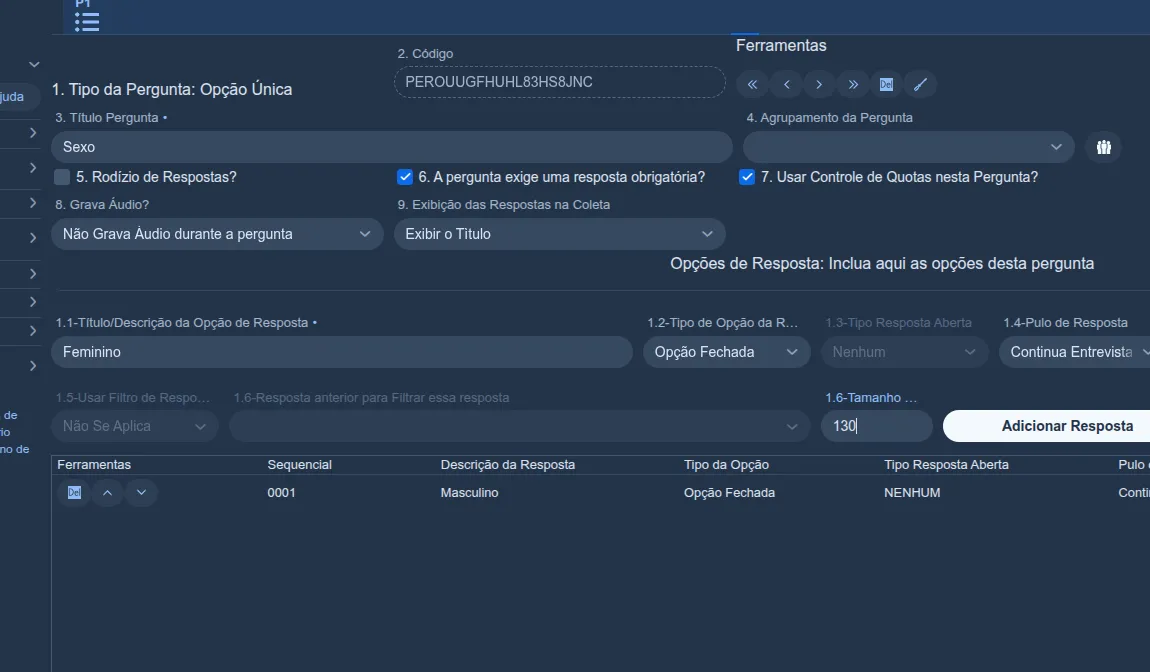This screenshot has height=672, width=1150.
Task: Go to next question arrow
Action: point(819,84)
